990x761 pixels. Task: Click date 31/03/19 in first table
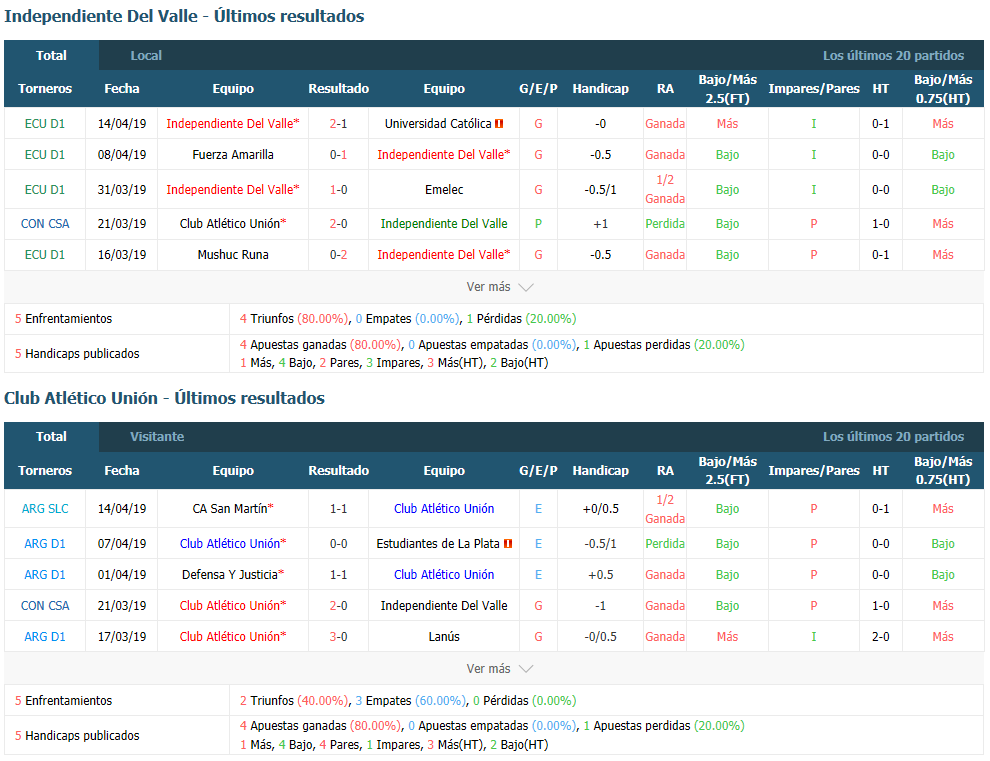[x=122, y=189]
